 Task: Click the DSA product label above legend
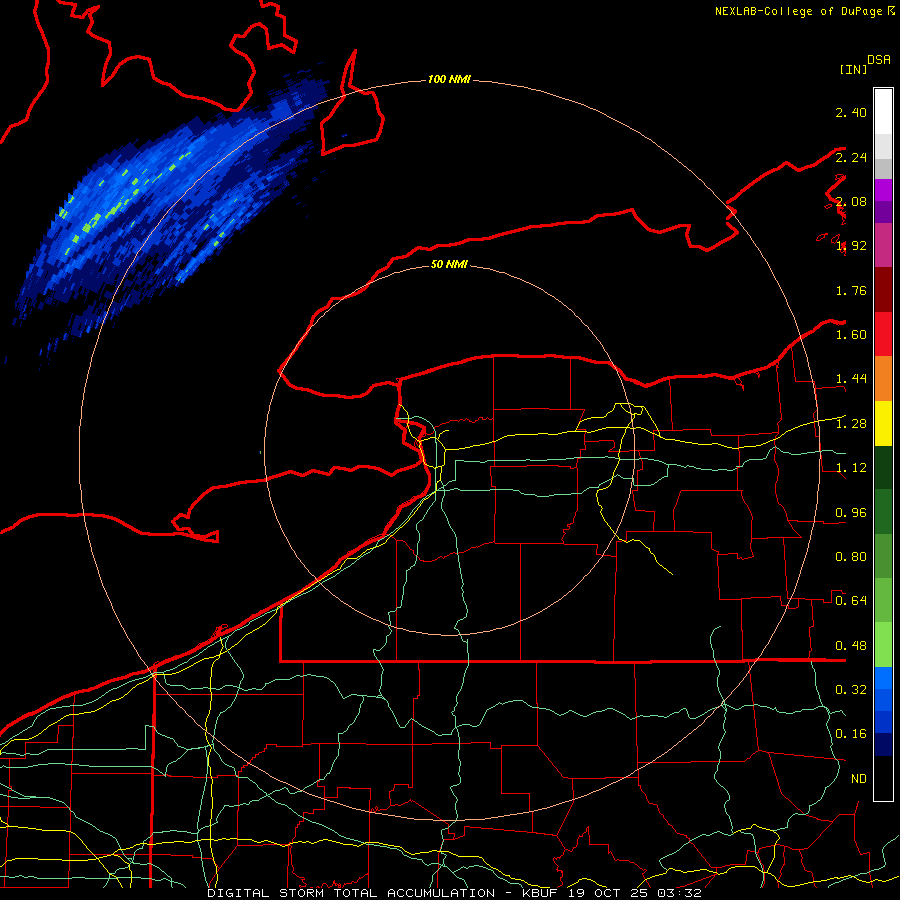coord(878,60)
